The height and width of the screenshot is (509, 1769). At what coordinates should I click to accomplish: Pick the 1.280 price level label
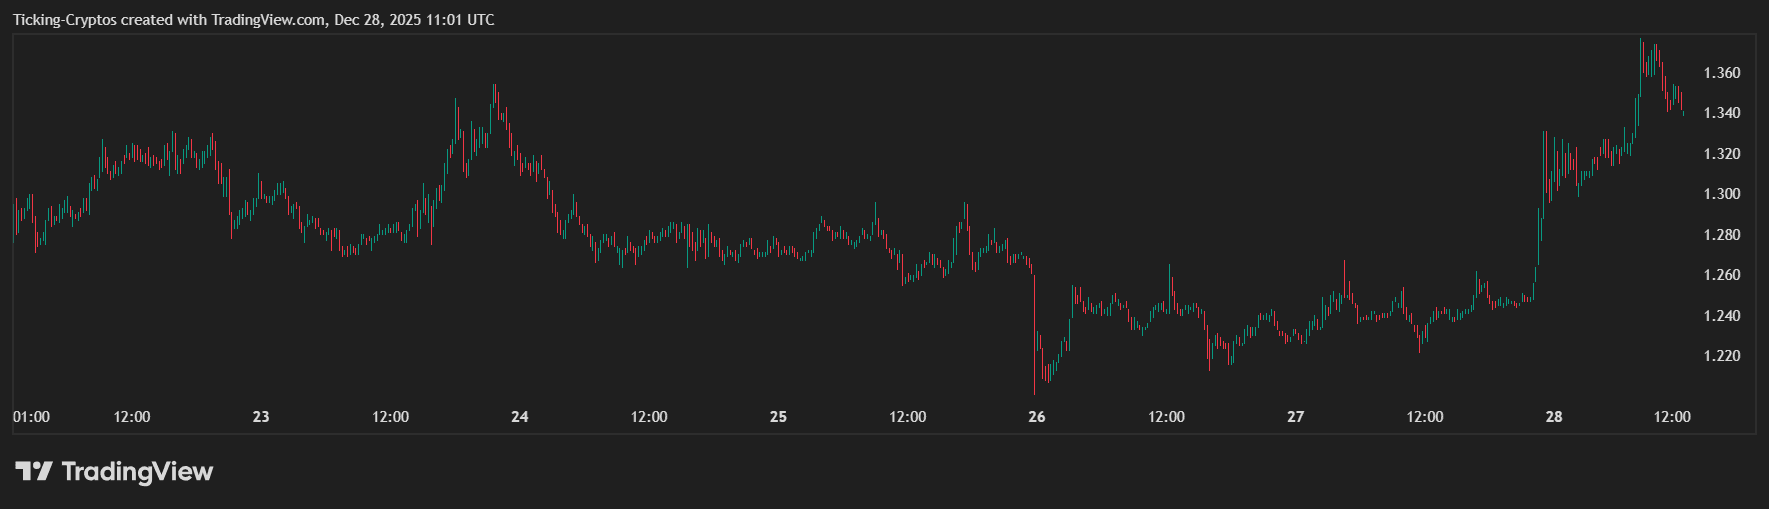pos(1722,235)
